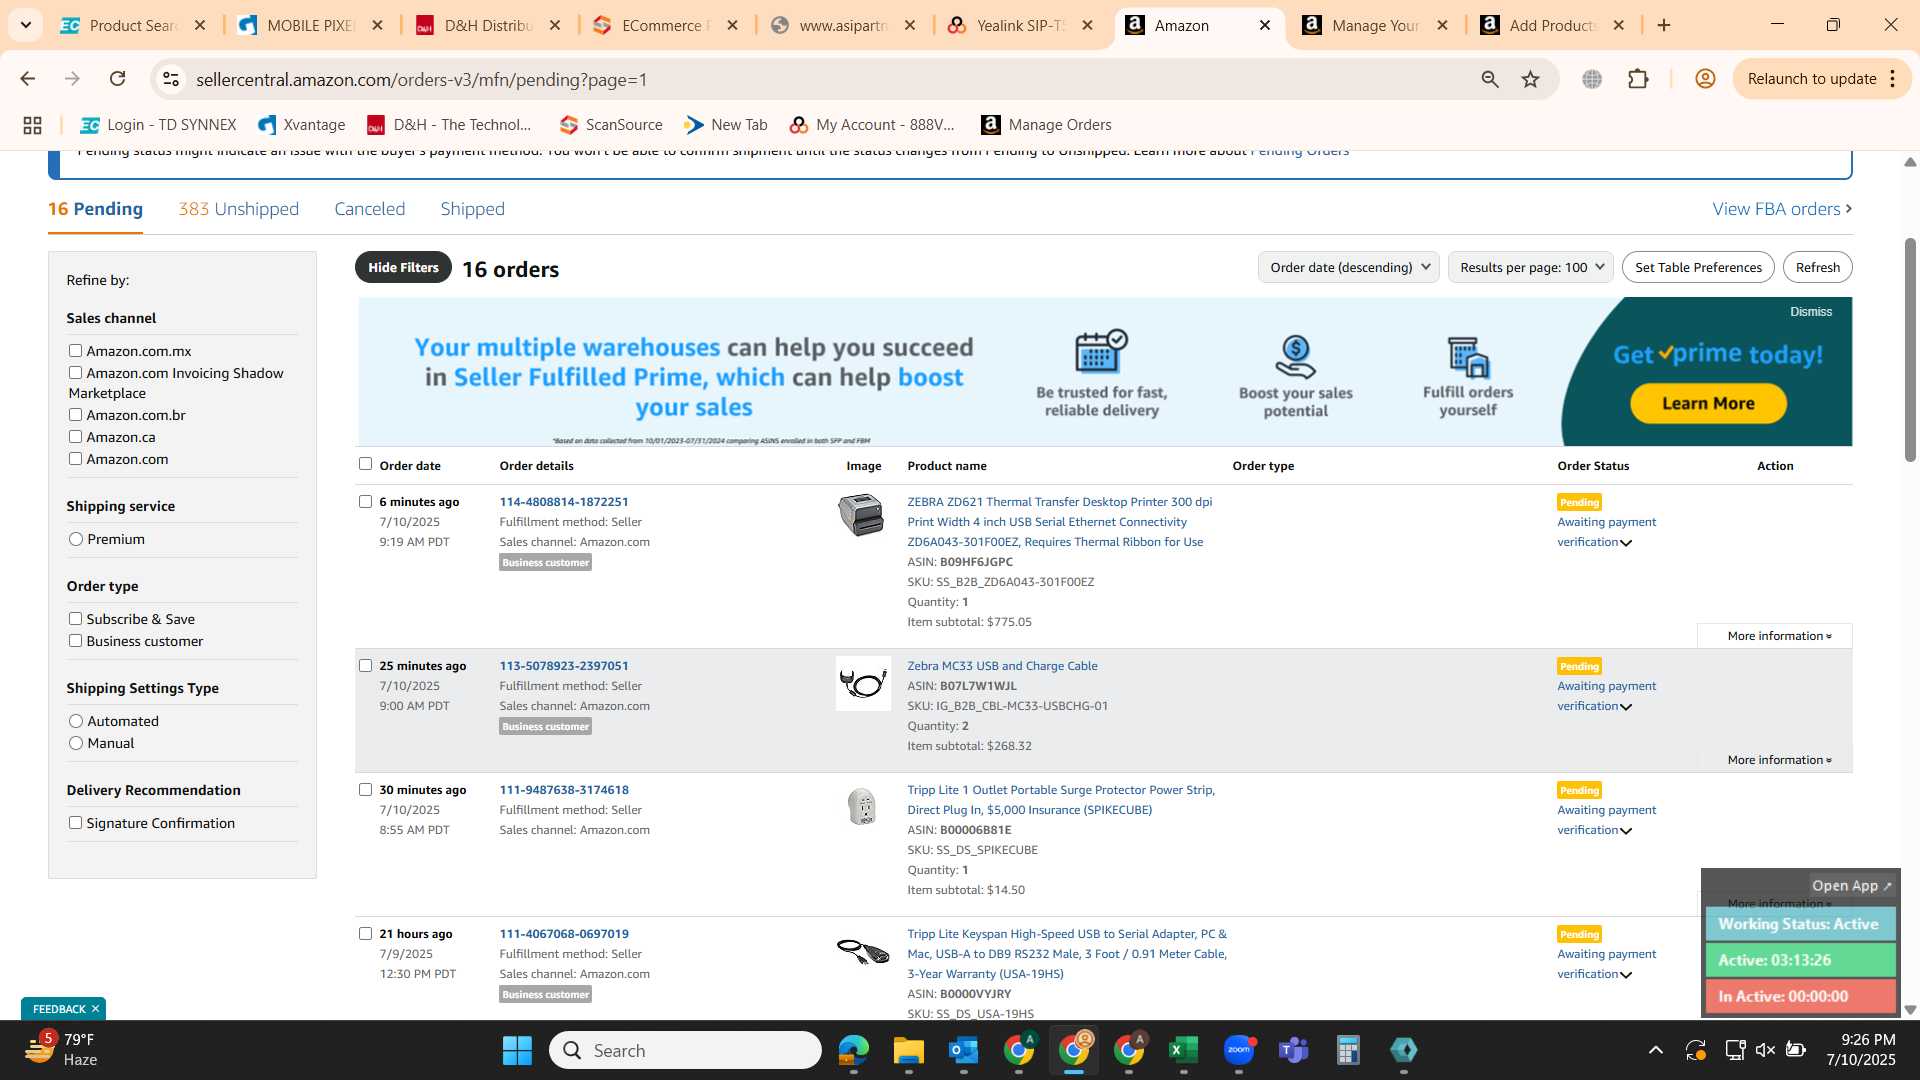This screenshot has width=1920, height=1080.
Task: View site information icon in address bar
Action: (x=171, y=79)
